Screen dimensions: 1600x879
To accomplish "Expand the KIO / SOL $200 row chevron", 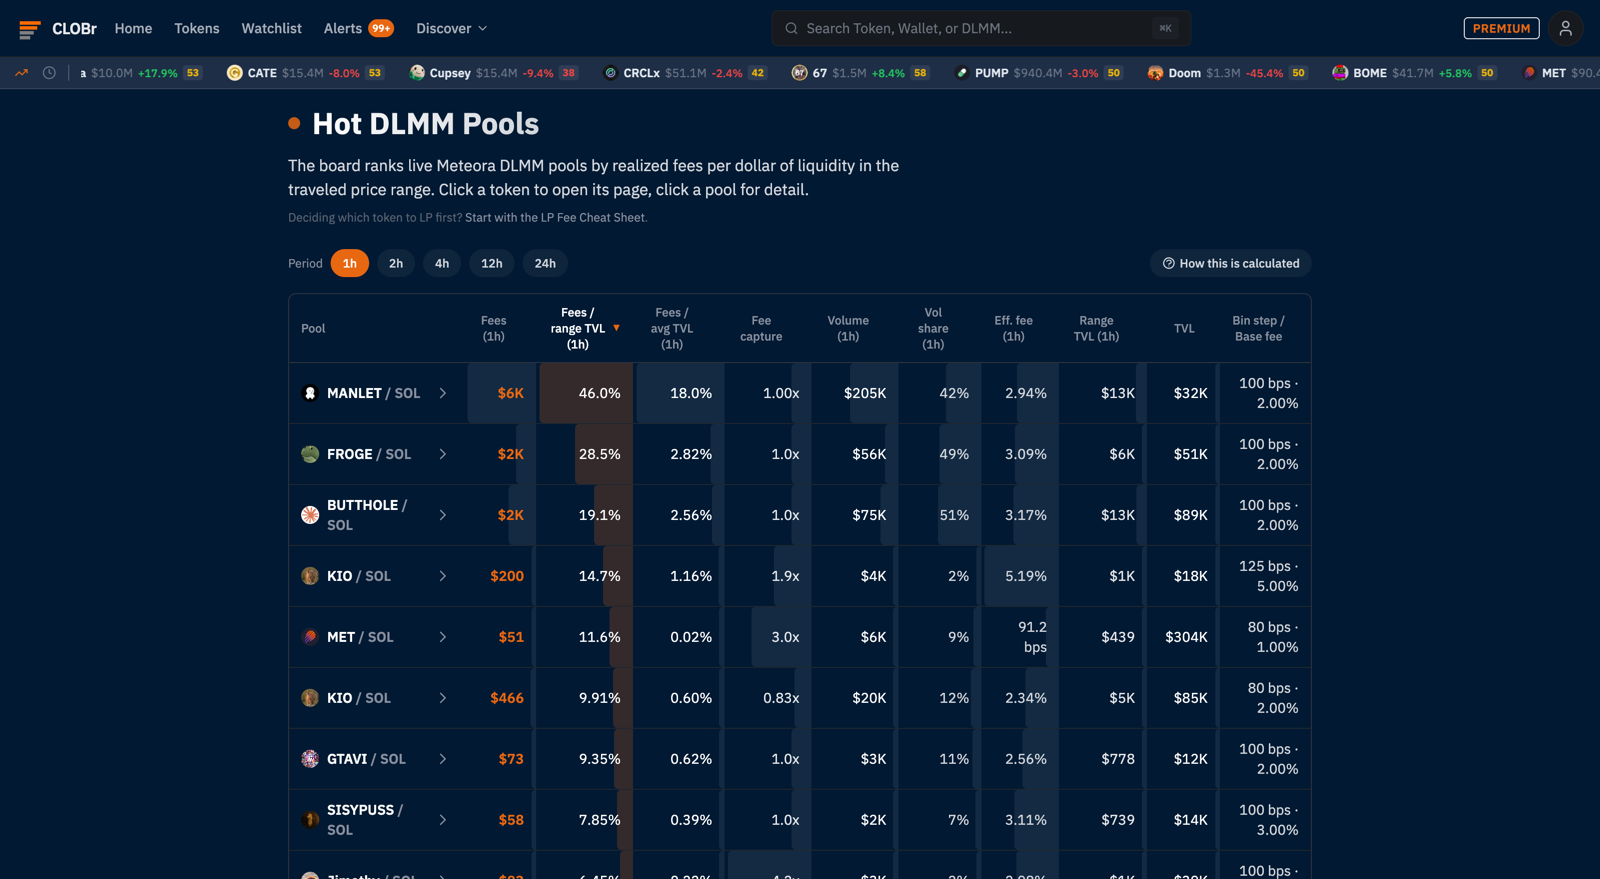I will [443, 576].
